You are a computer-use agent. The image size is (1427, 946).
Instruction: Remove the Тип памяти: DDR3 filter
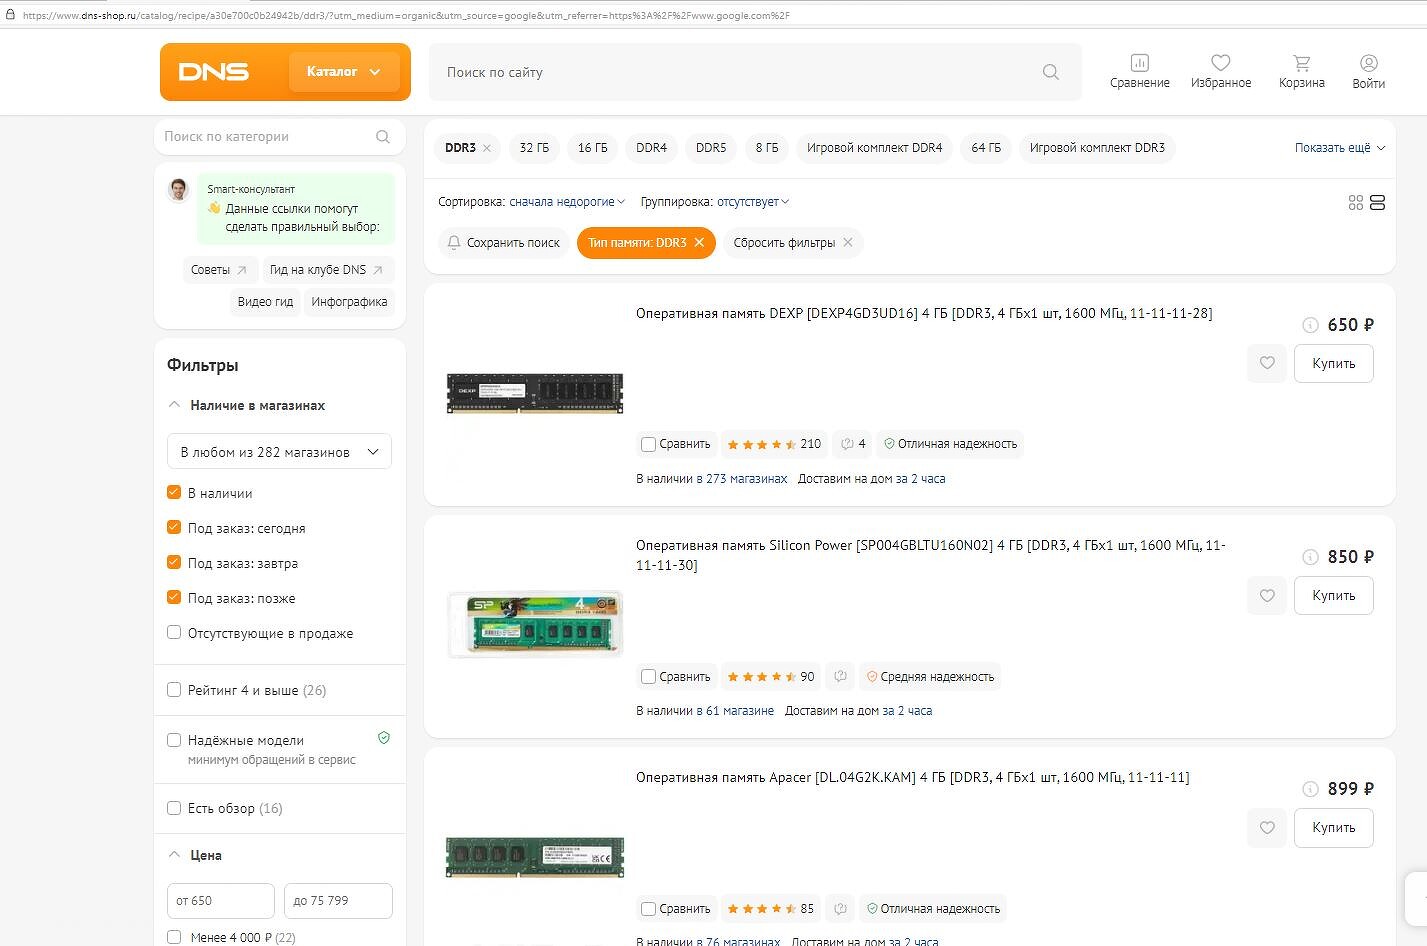tap(699, 243)
